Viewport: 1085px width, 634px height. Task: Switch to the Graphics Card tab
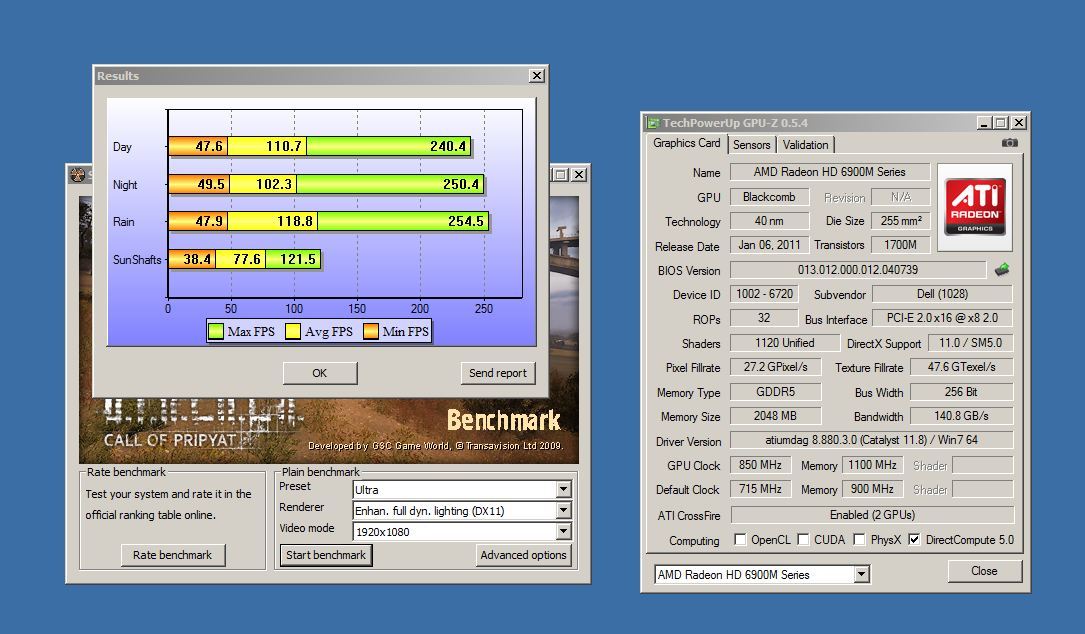click(686, 143)
